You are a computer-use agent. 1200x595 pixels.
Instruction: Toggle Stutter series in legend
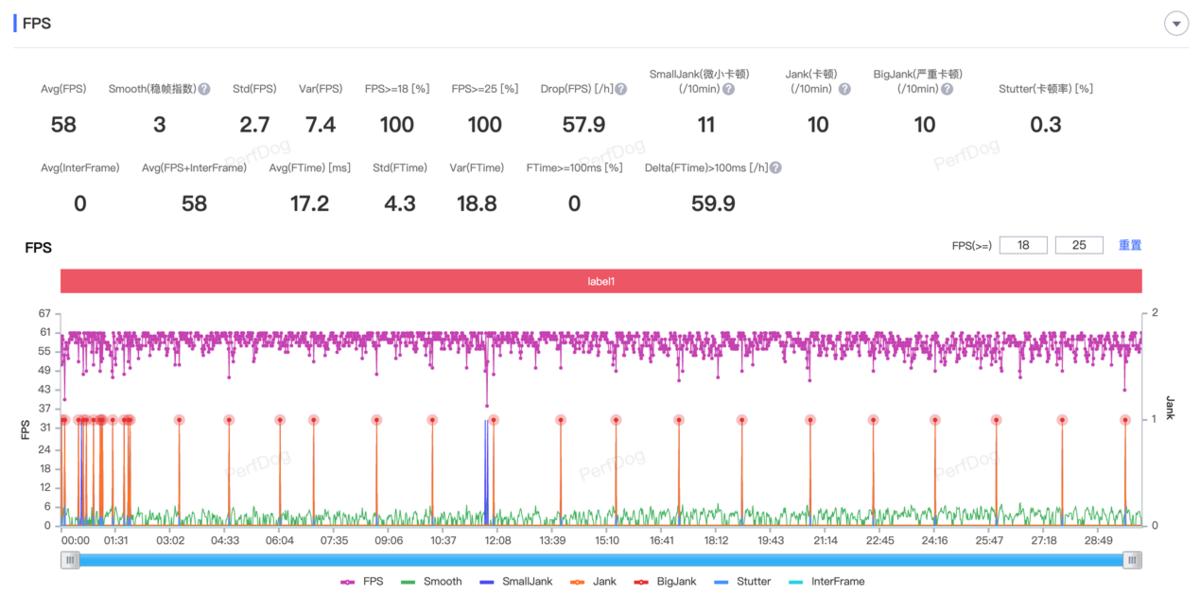click(744, 581)
